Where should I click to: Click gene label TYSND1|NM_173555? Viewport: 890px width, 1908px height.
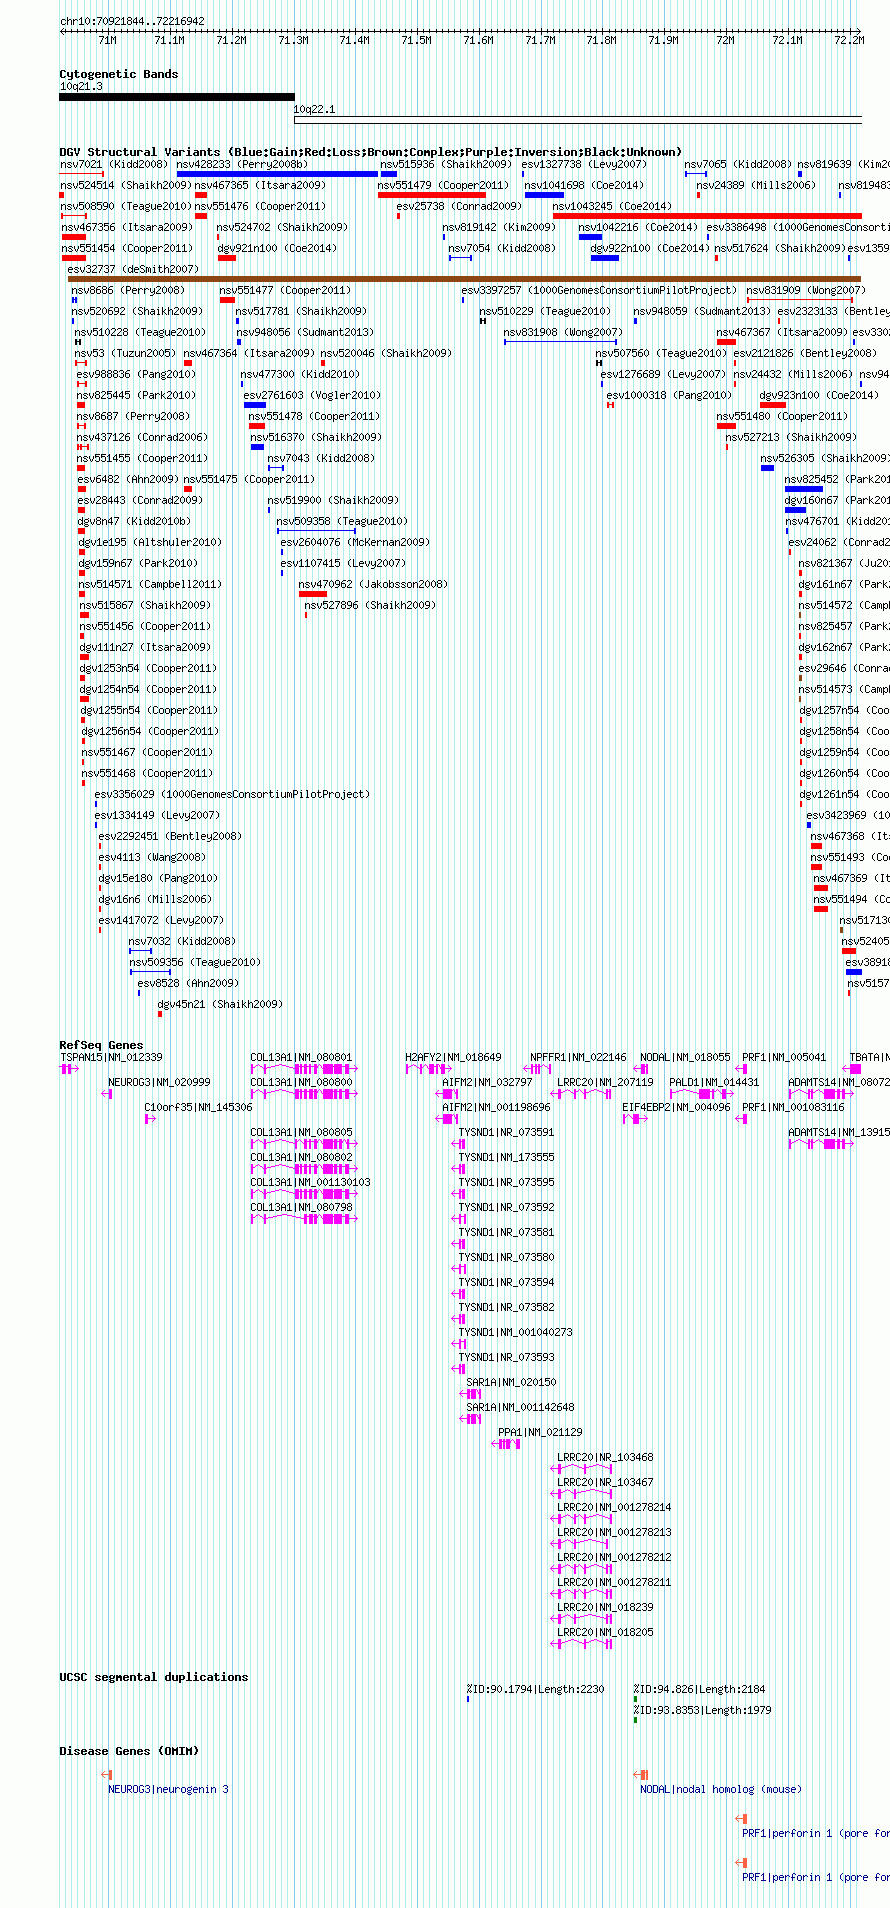pos(506,1157)
